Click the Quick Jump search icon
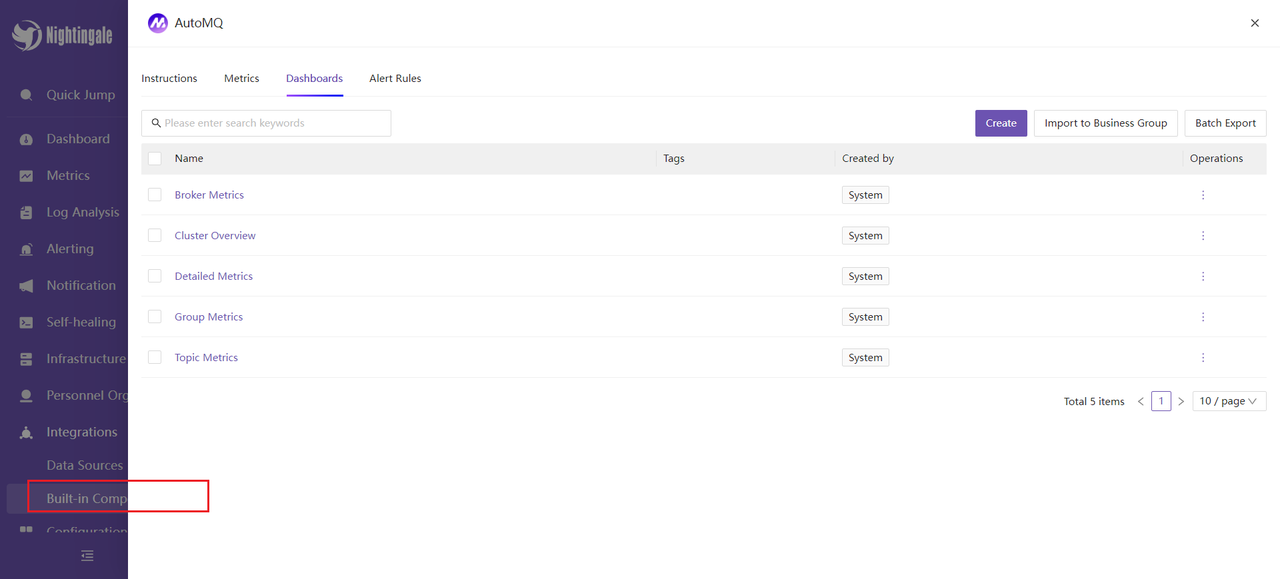1280x579 pixels. [x=27, y=95]
